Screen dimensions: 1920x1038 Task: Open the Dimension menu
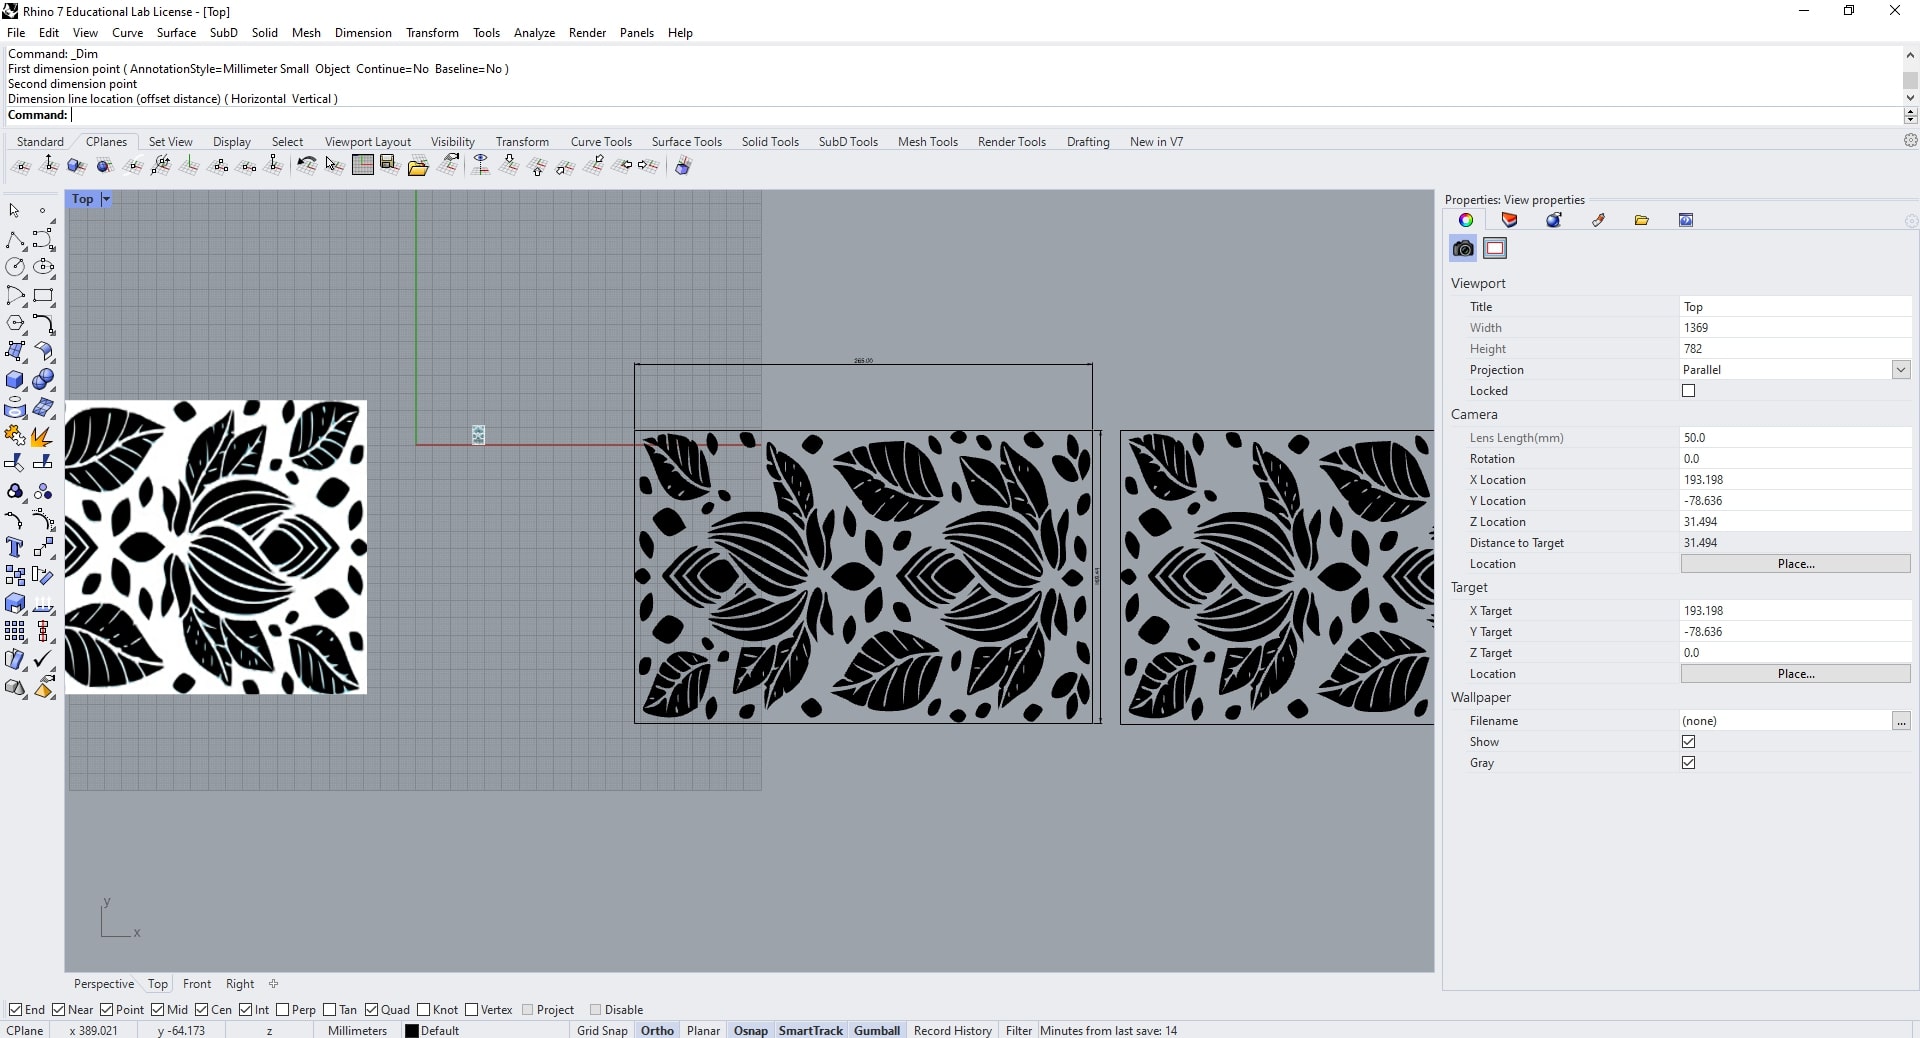(363, 32)
